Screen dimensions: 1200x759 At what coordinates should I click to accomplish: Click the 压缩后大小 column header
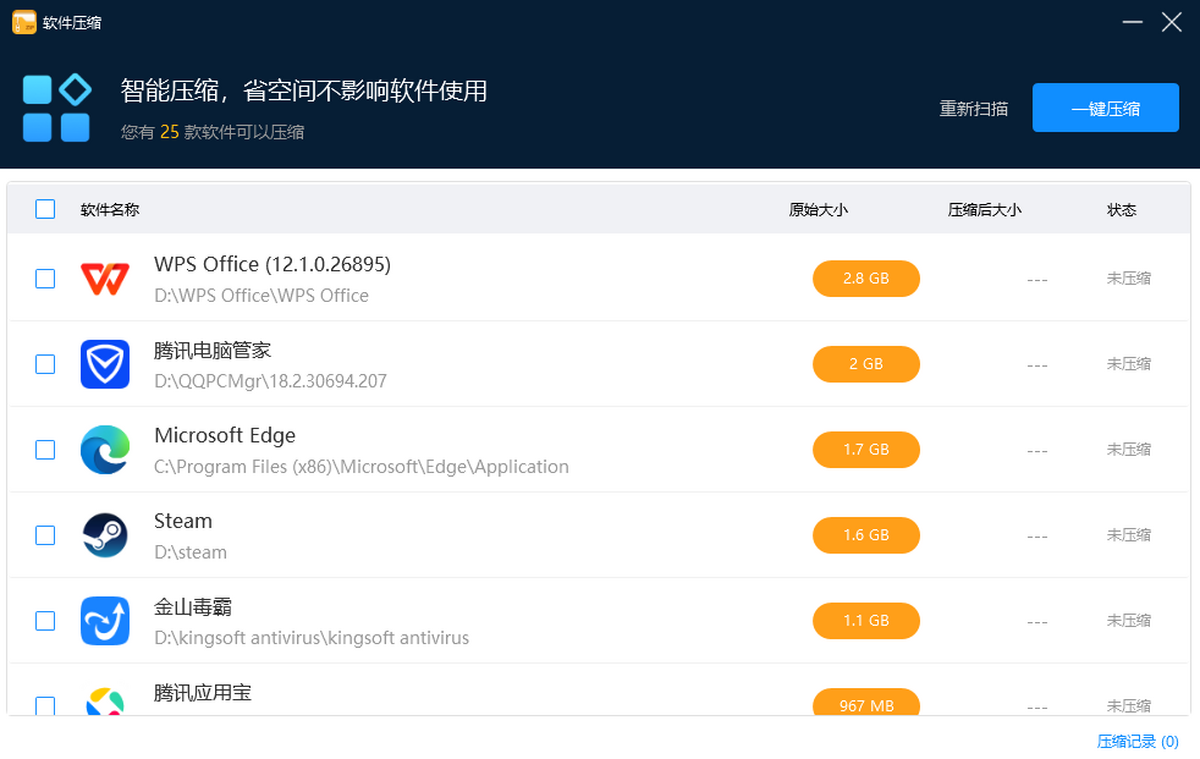(x=985, y=210)
